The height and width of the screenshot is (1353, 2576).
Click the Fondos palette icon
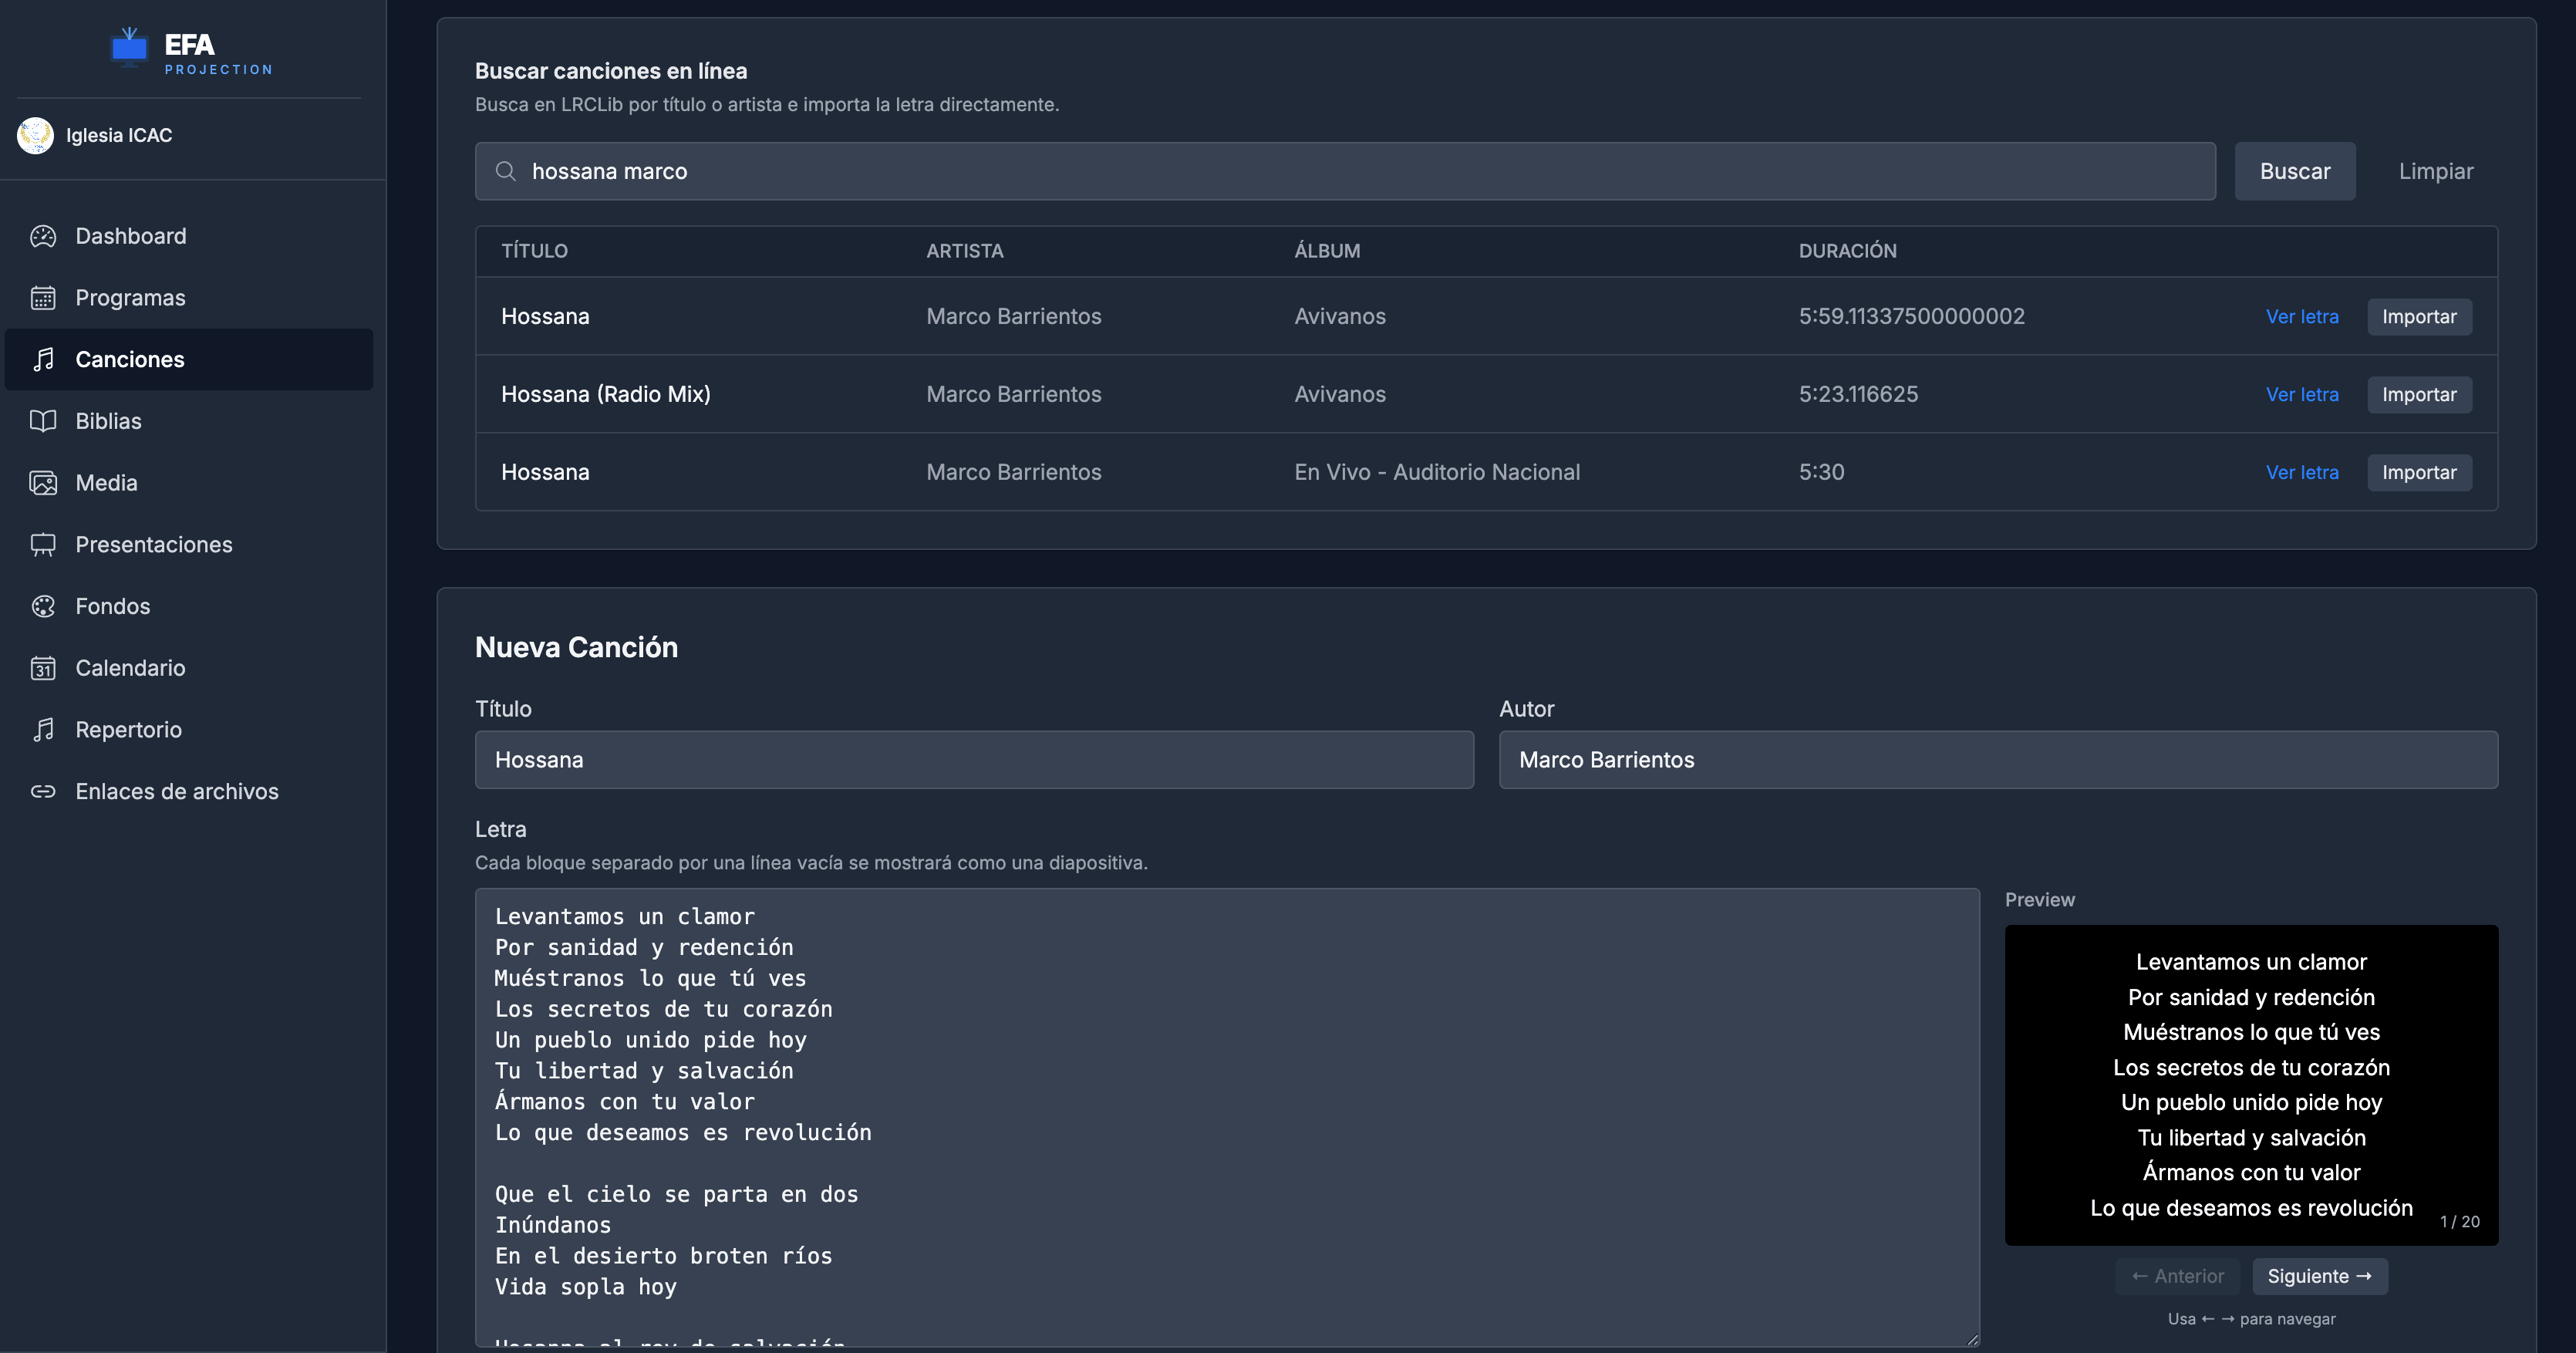[x=43, y=606]
